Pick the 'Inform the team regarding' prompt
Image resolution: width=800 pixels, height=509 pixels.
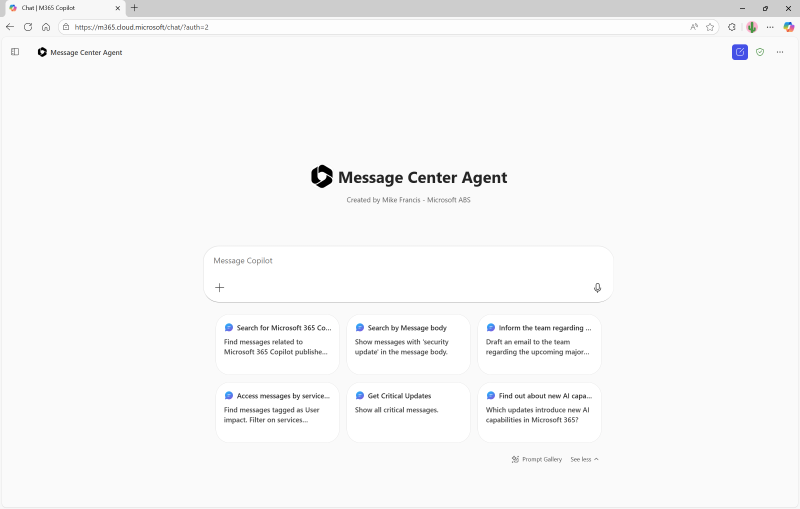(539, 344)
